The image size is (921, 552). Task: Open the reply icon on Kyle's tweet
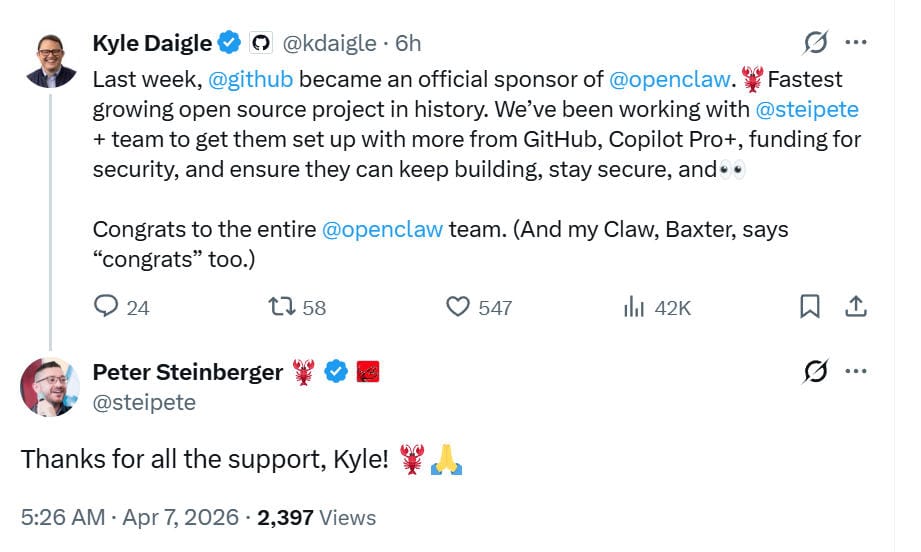(106, 307)
